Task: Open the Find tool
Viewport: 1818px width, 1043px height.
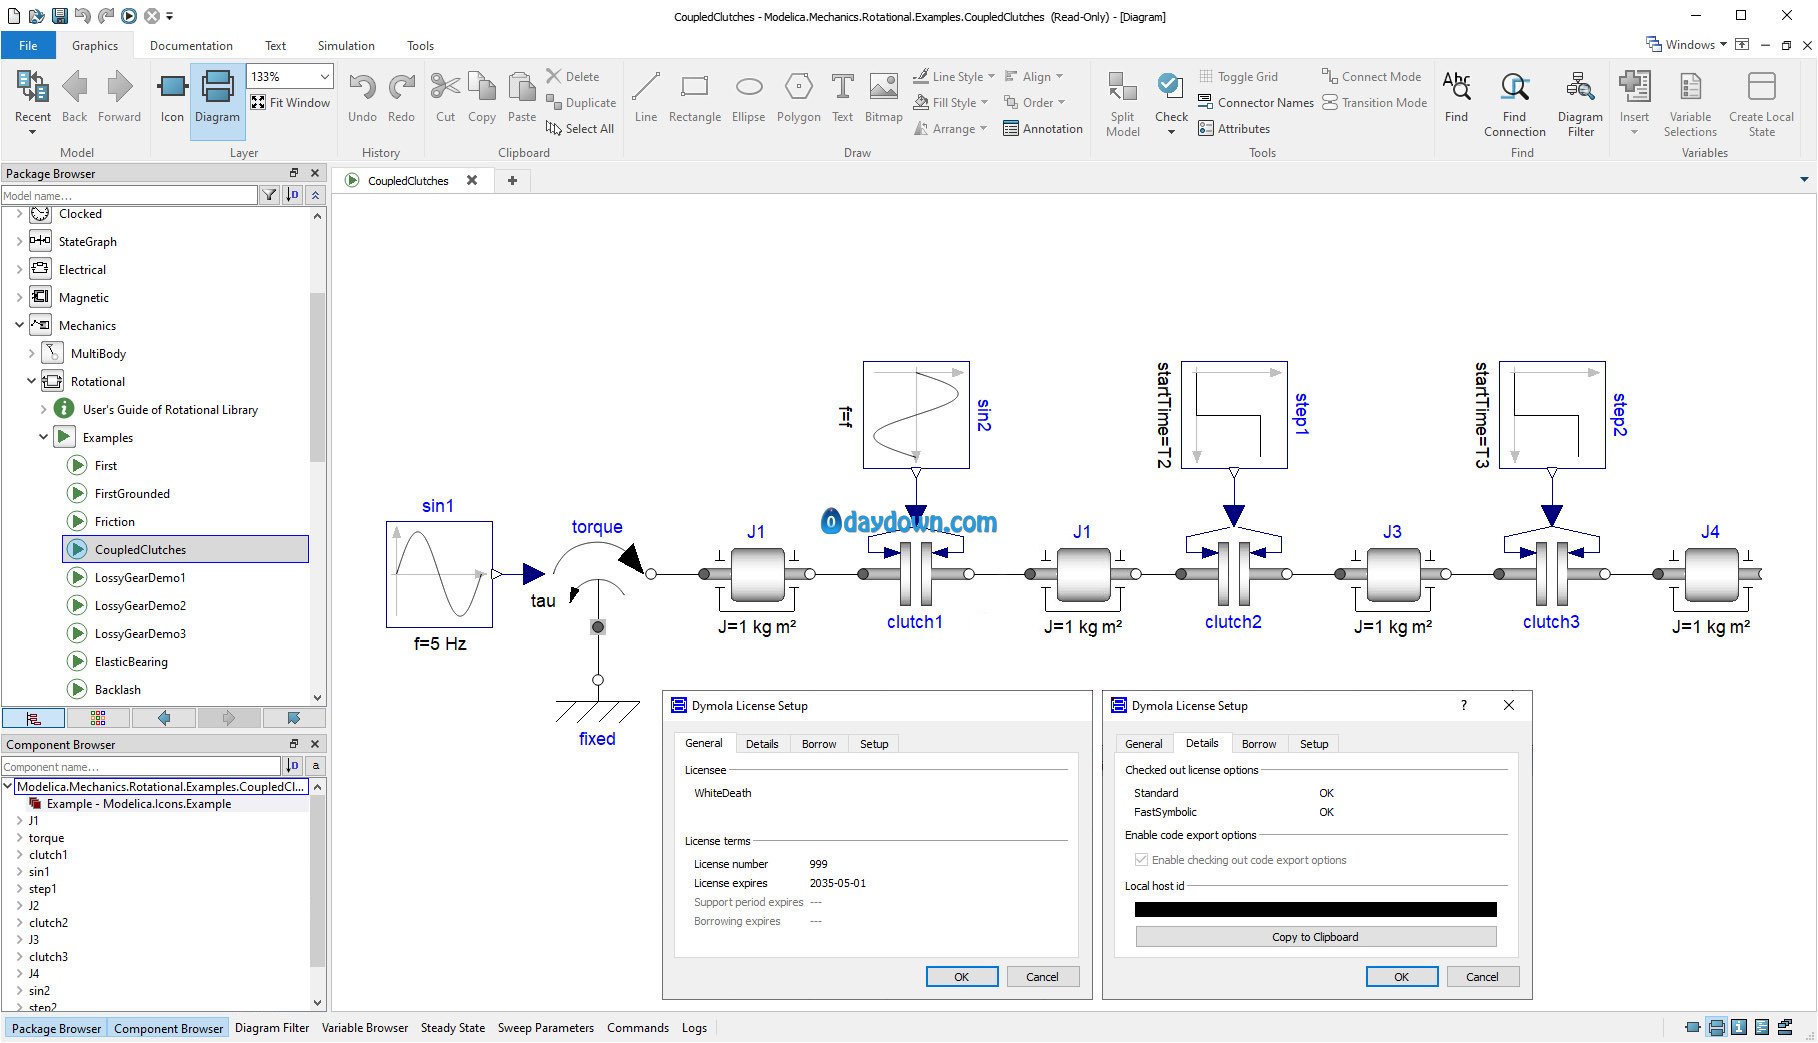Action: tap(1456, 97)
